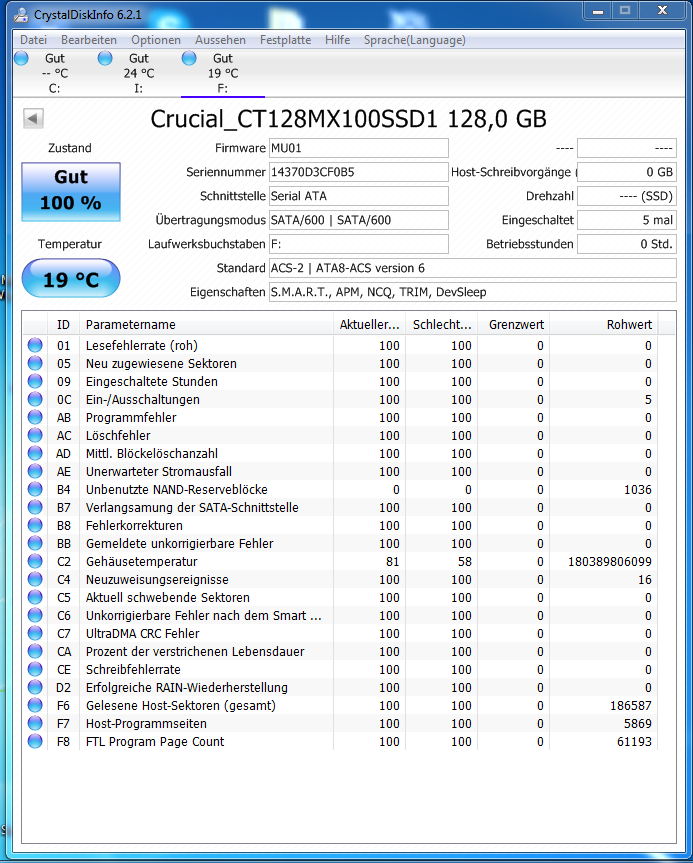Click status orb for Mittl. Blöckelöschanzahl
This screenshot has height=863, width=693.
point(35,454)
